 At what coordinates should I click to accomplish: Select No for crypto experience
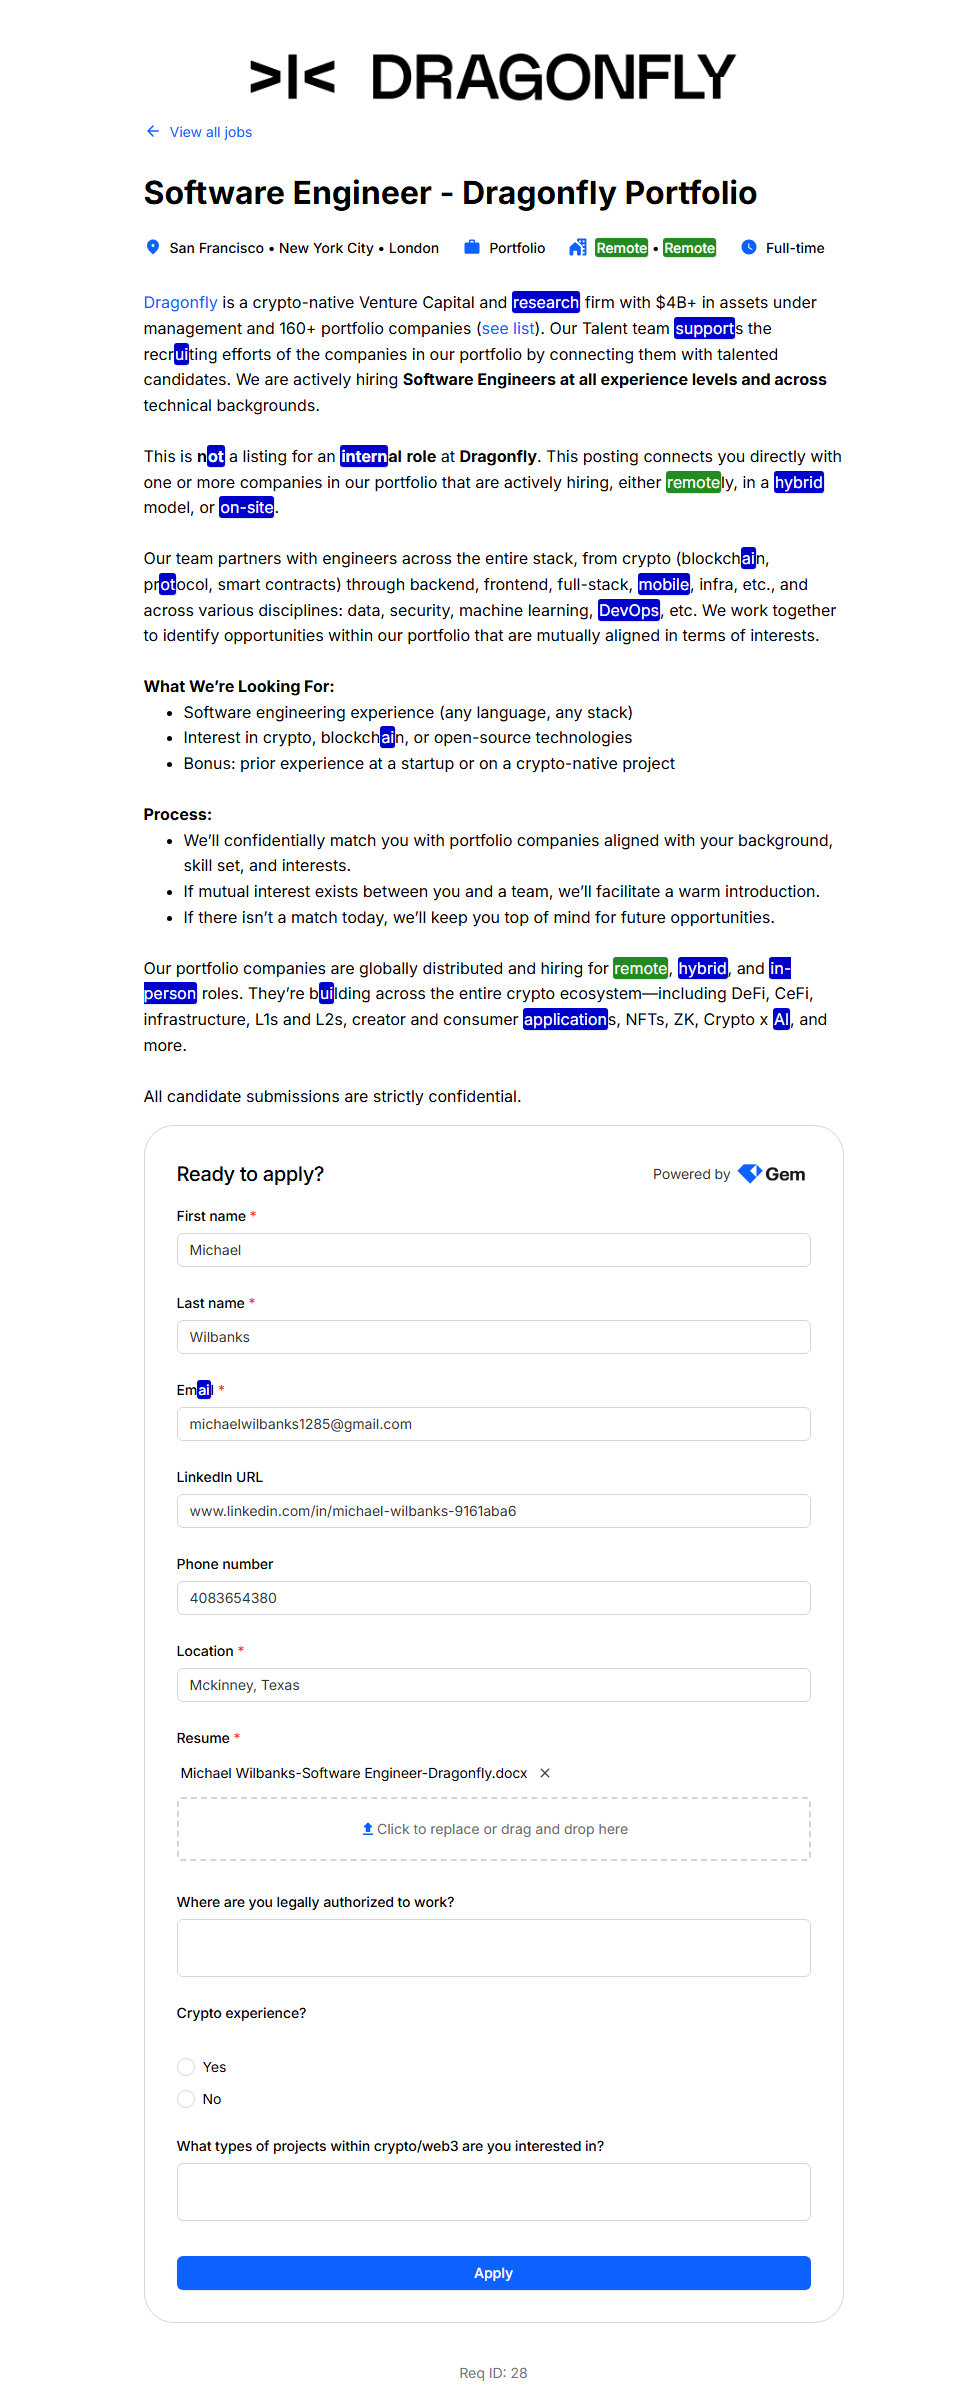click(186, 2099)
